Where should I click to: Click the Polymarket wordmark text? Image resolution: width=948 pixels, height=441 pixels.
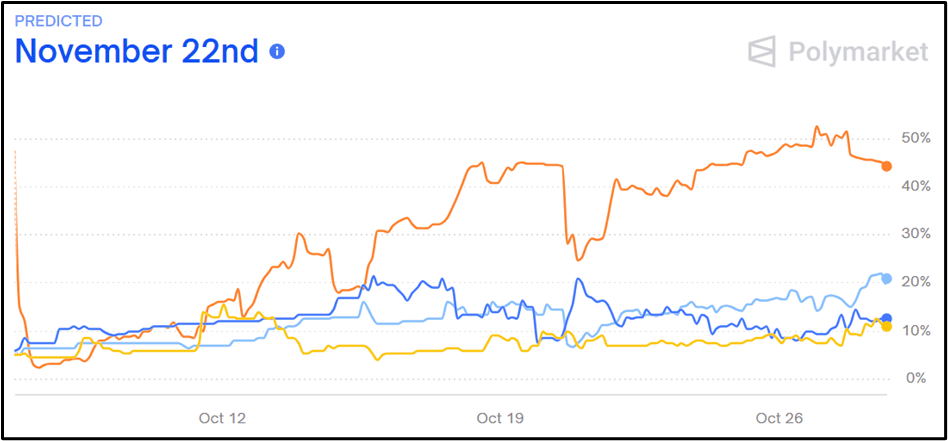pos(856,53)
